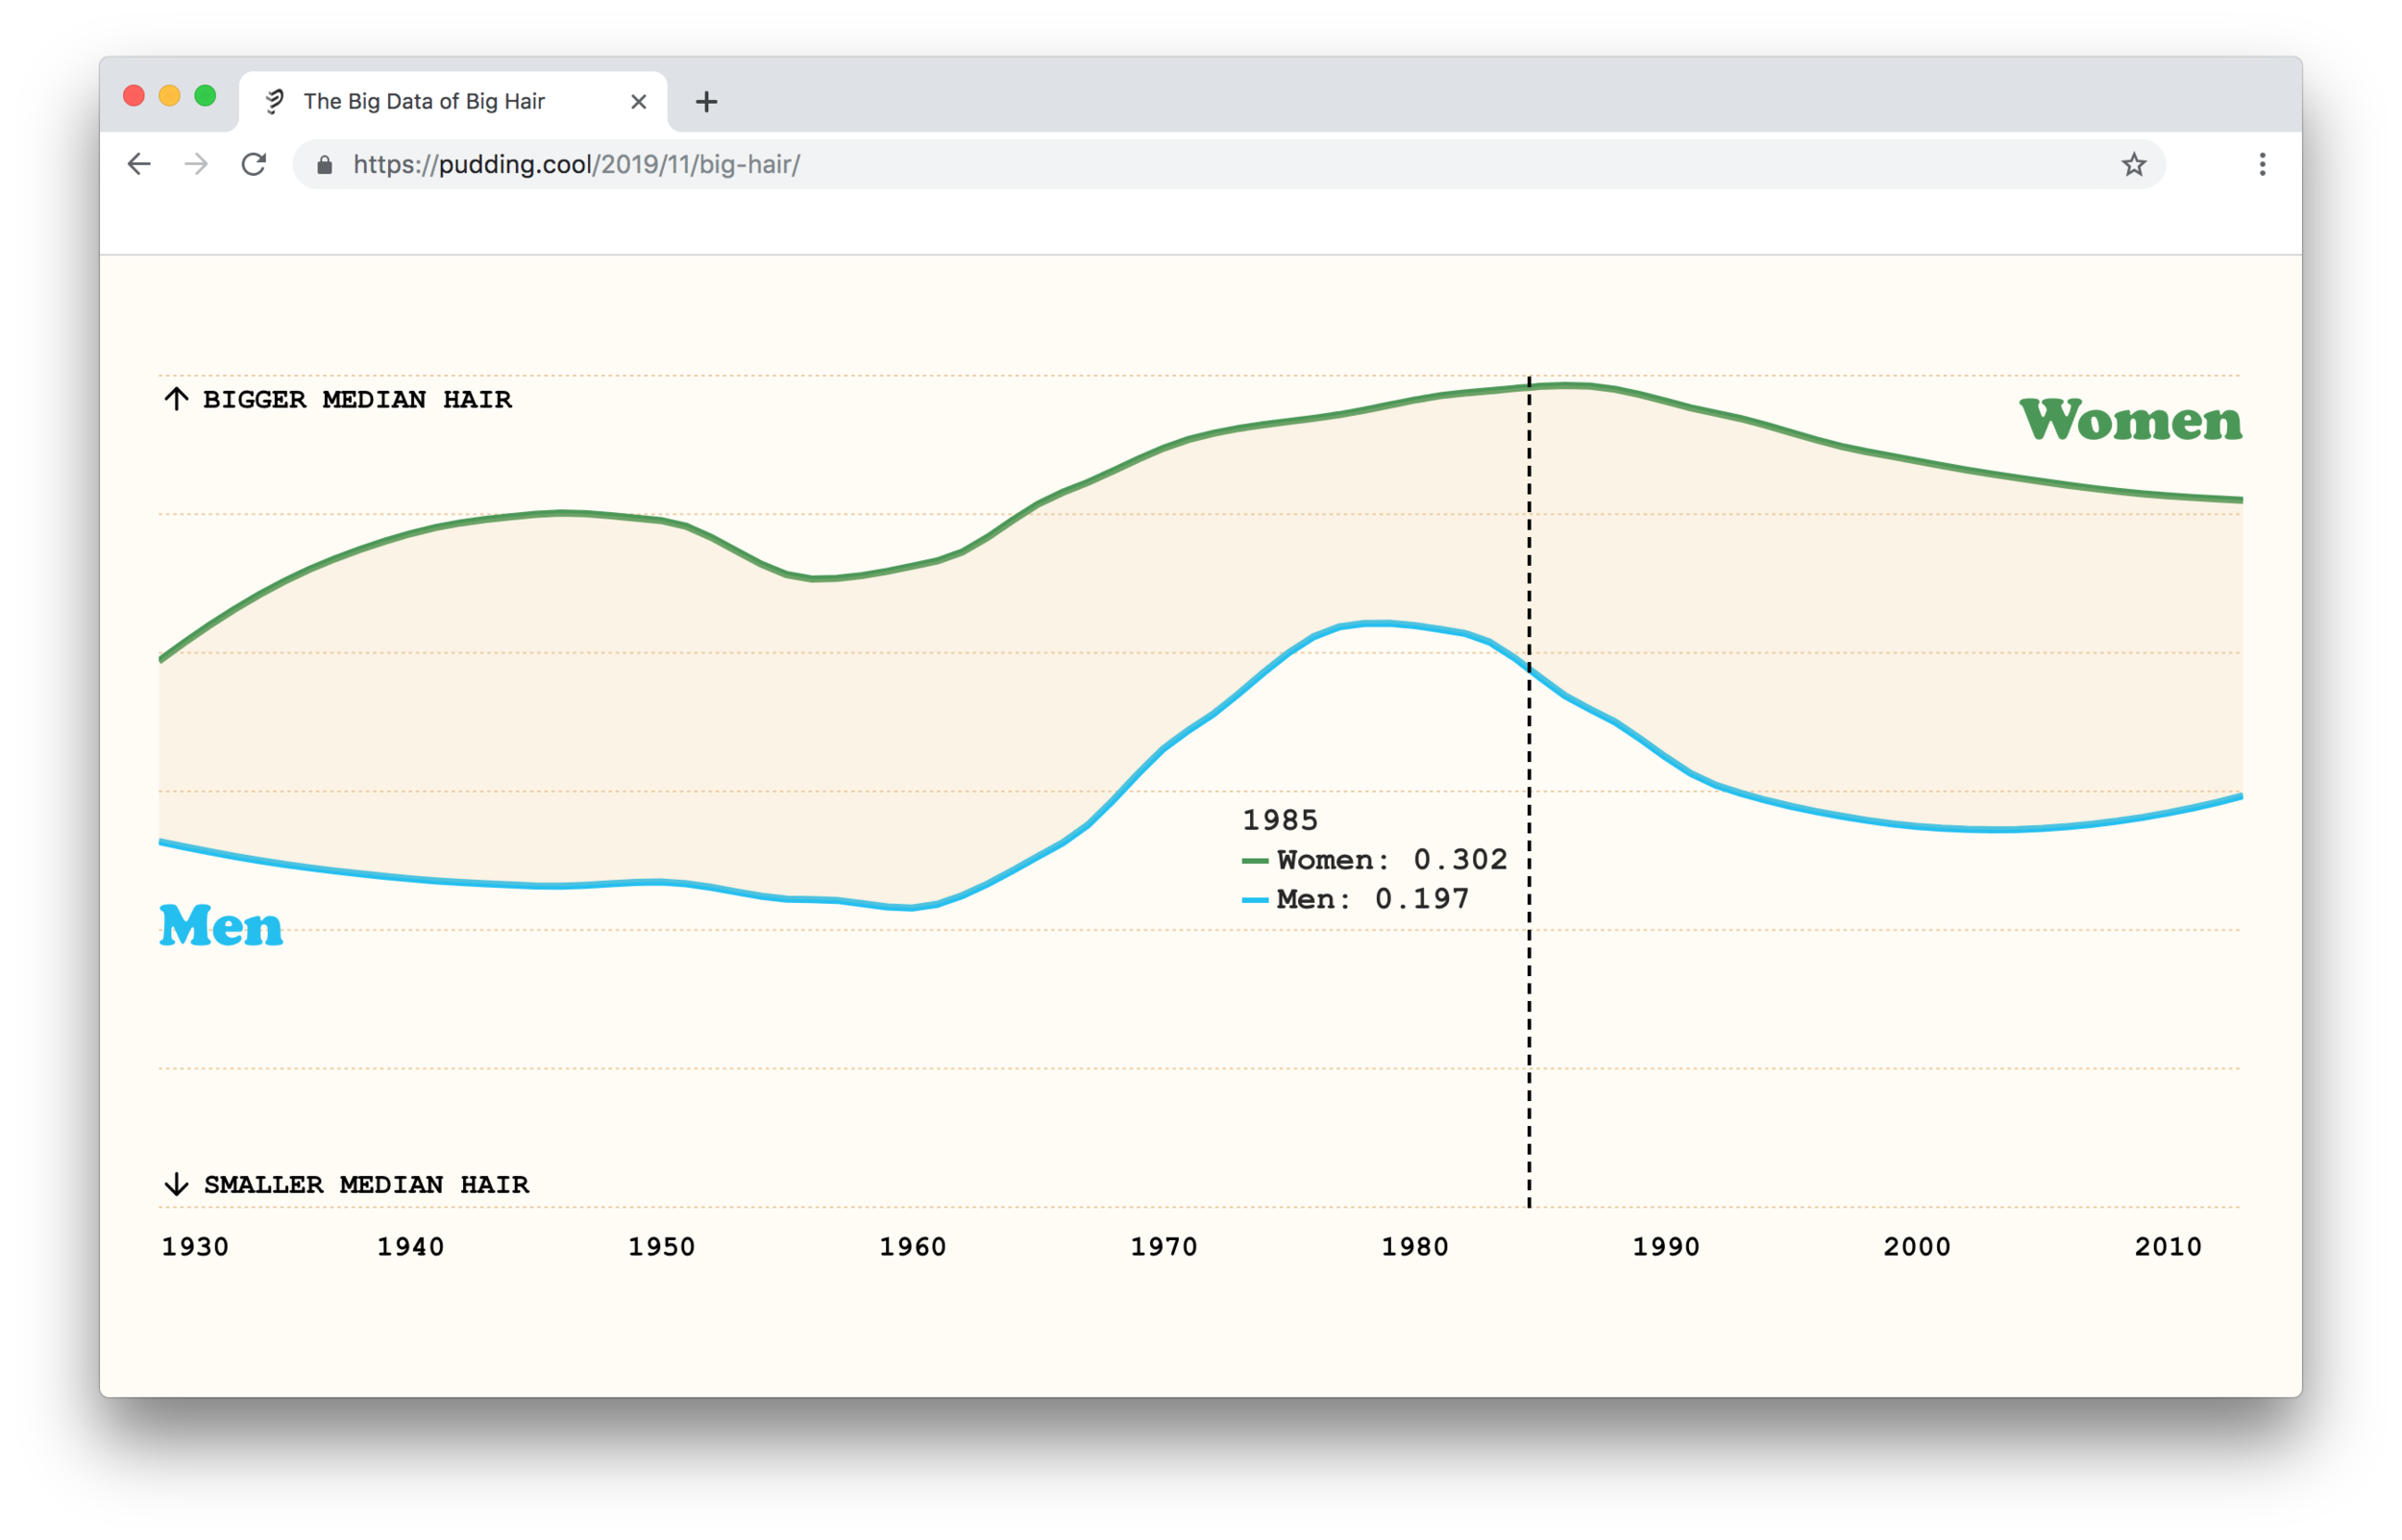This screenshot has height=1540, width=2402.
Task: Bookmark this page with the star icon
Action: 2133,164
